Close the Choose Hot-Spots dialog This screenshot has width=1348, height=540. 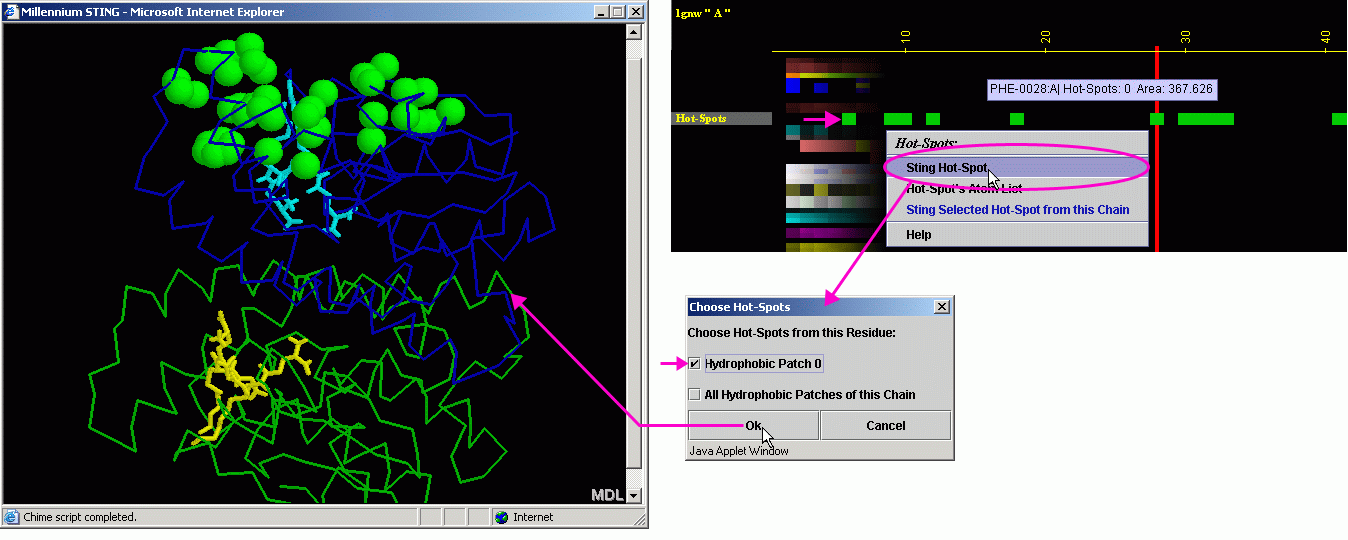coord(941,307)
